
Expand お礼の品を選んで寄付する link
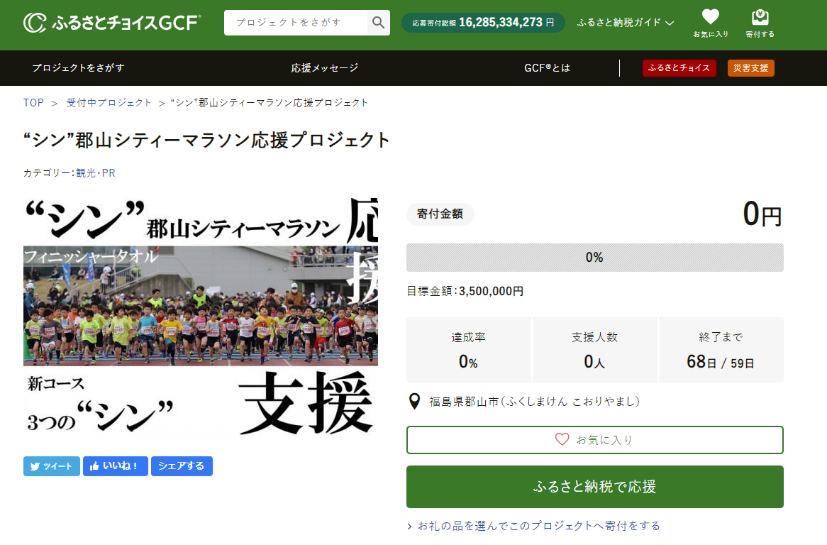point(538,526)
